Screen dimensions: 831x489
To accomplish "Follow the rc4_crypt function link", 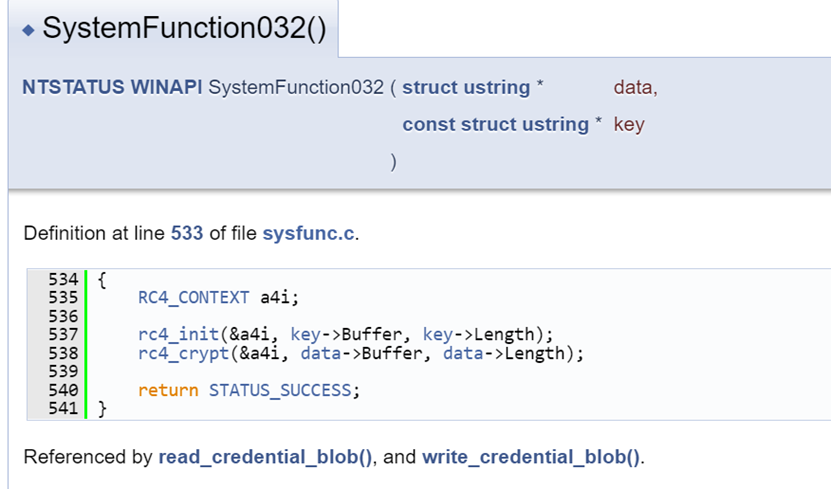I will [183, 353].
